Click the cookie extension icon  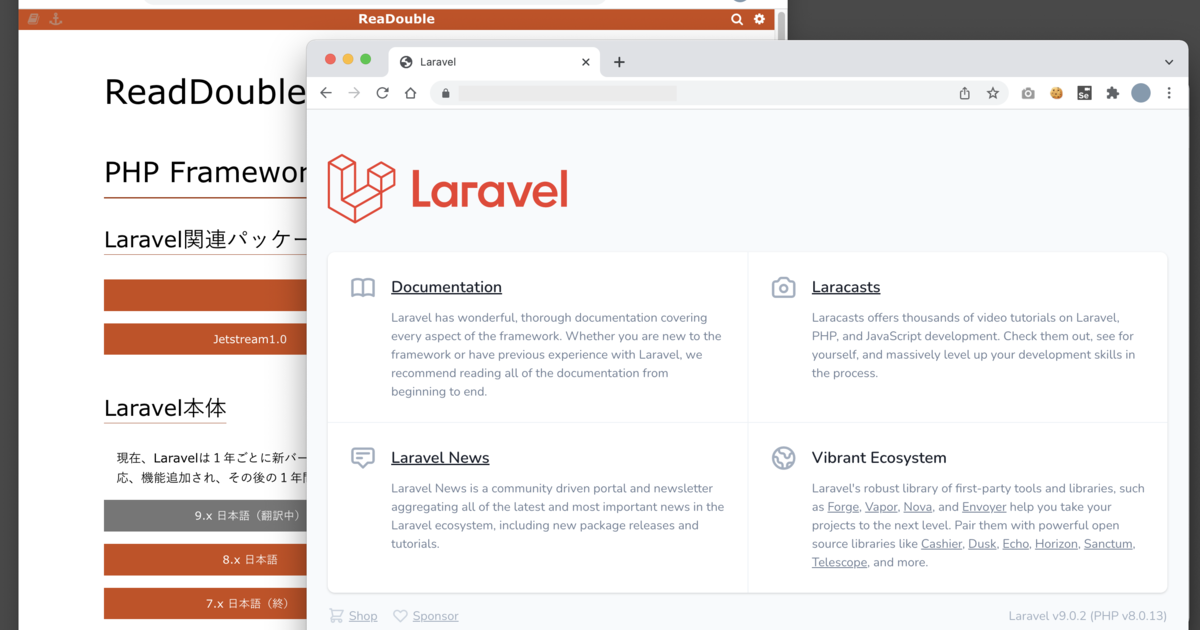(1056, 93)
